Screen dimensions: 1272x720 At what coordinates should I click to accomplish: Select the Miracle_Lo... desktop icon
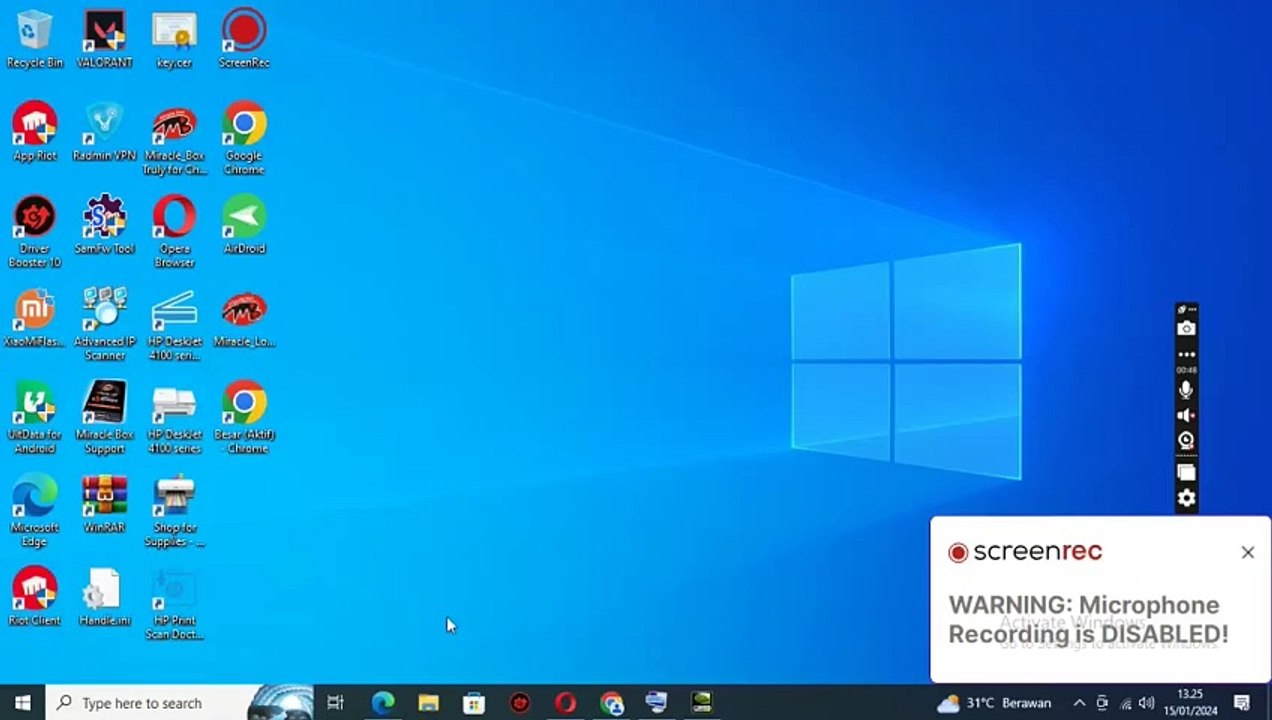244,318
